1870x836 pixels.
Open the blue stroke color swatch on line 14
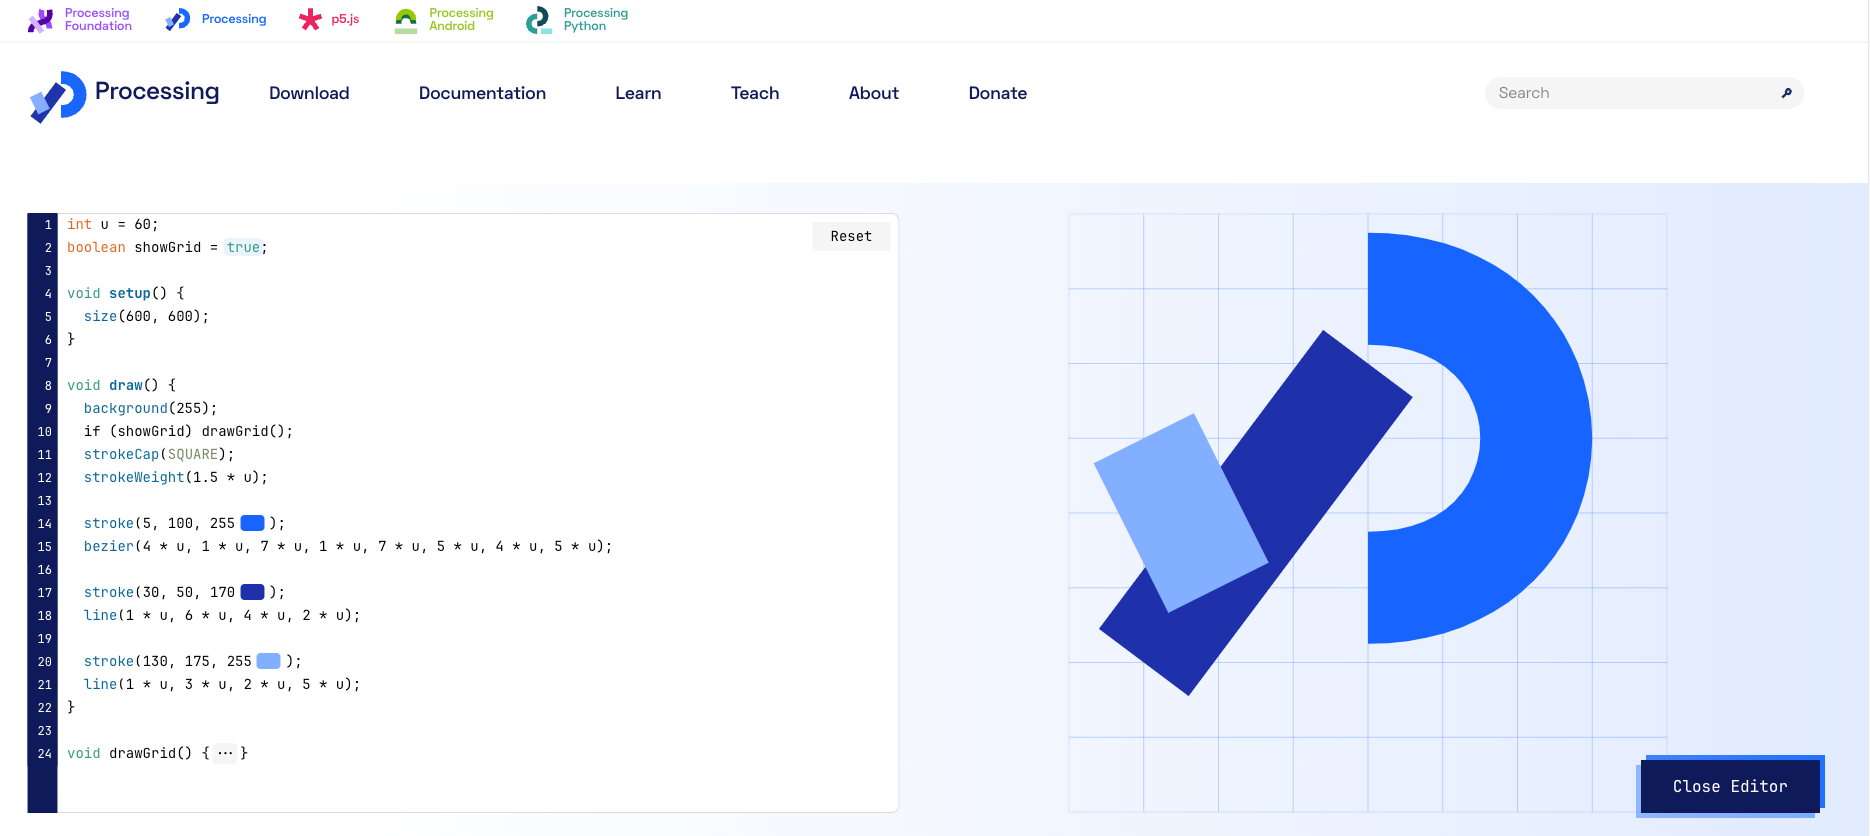[x=253, y=523]
